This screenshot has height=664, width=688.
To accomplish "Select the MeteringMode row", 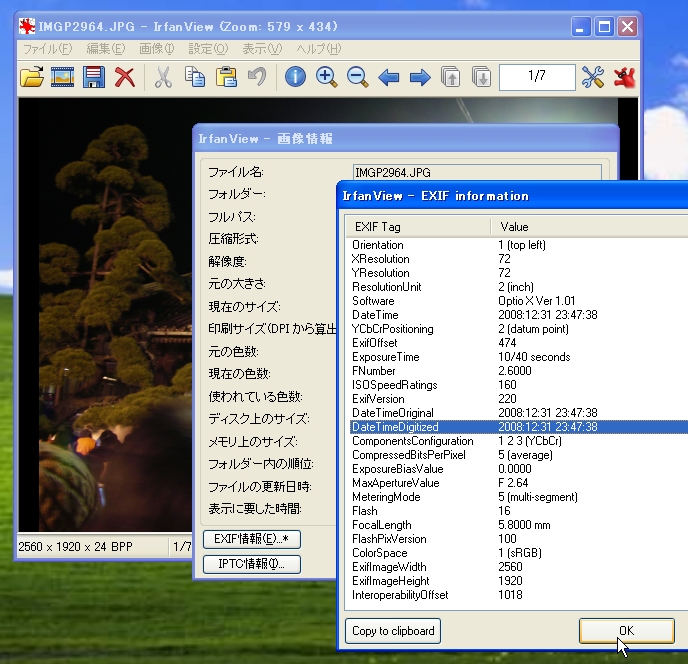I will click(x=519, y=497).
